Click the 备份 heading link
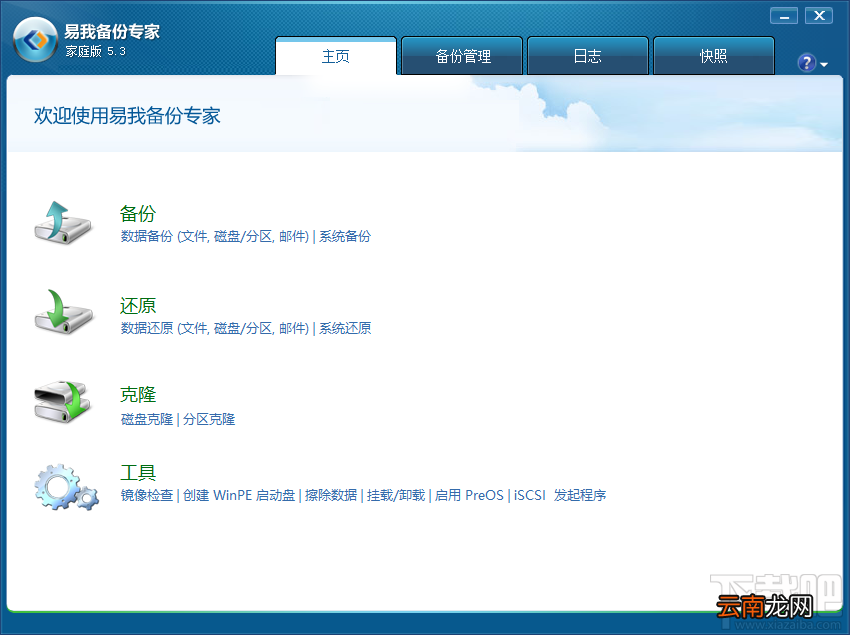850x635 pixels. pyautogui.click(x=138, y=213)
